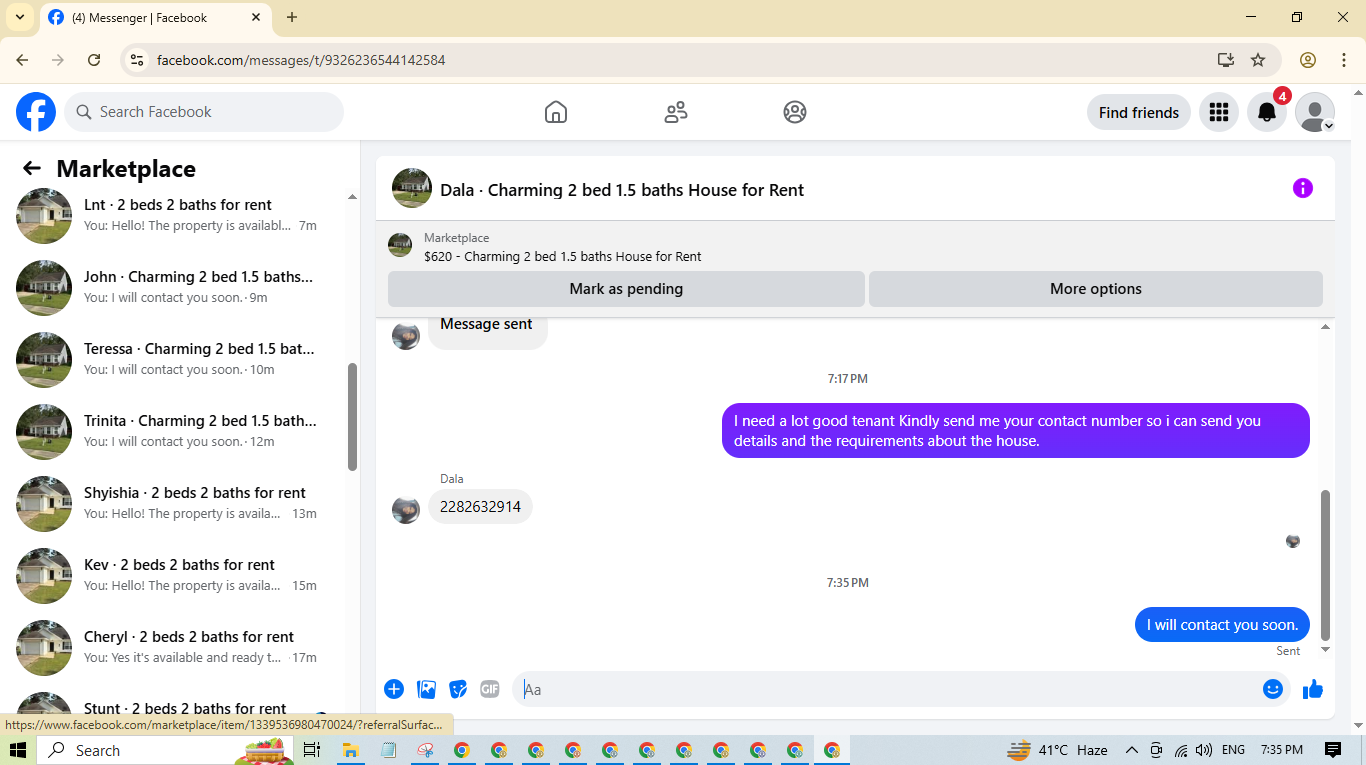View site information icon in address bar

pyautogui.click(x=138, y=60)
